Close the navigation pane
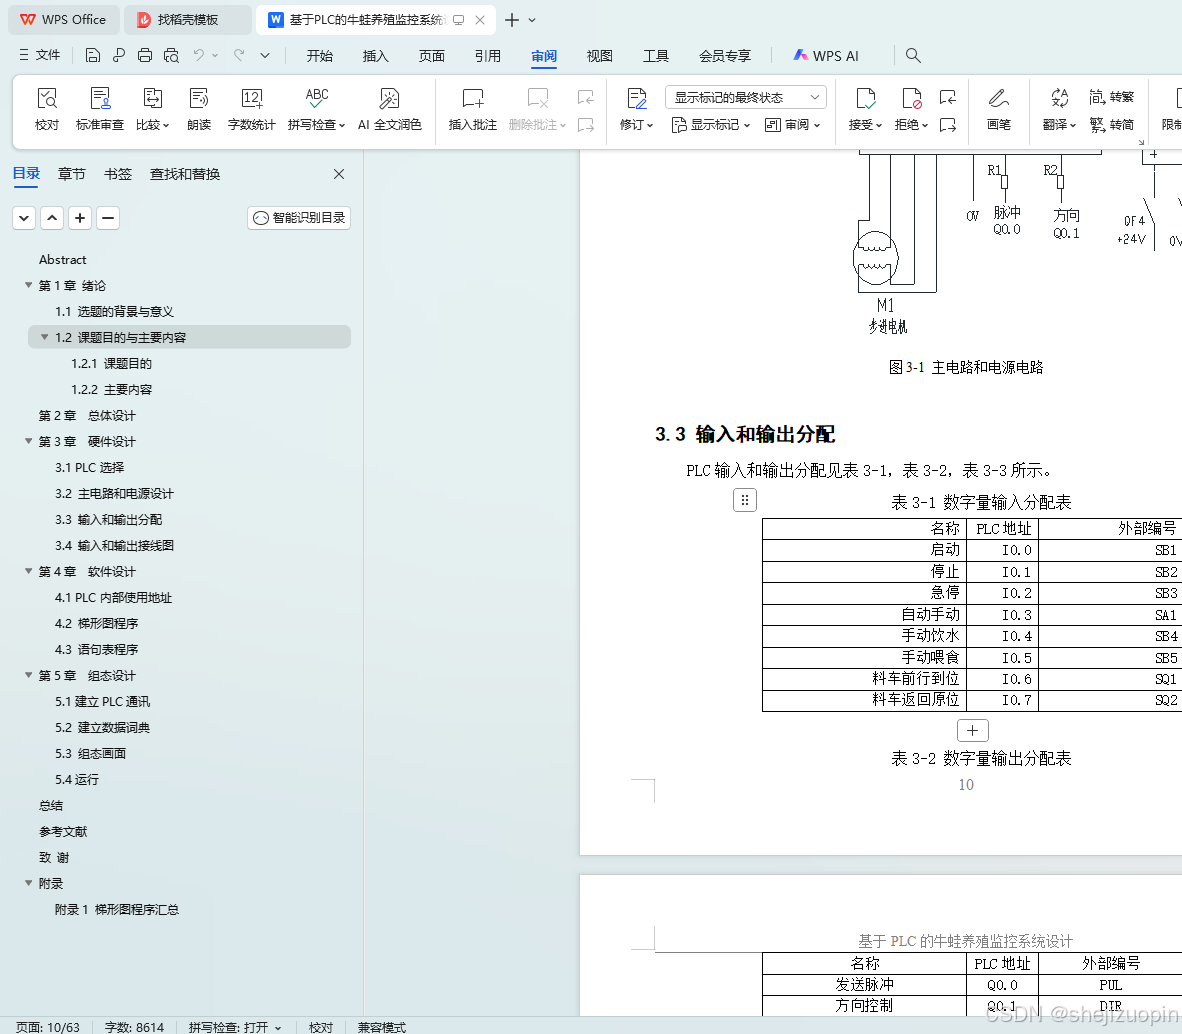The height and width of the screenshot is (1034, 1182). [339, 174]
